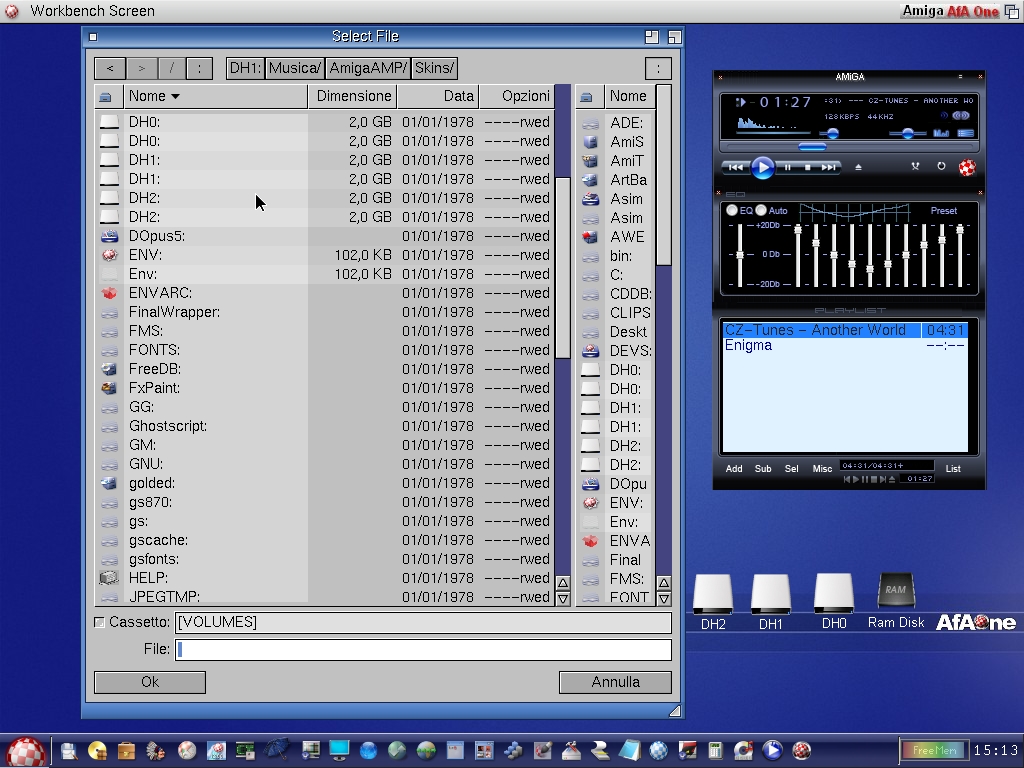Stop the current track in AmigaAMP

808,168
